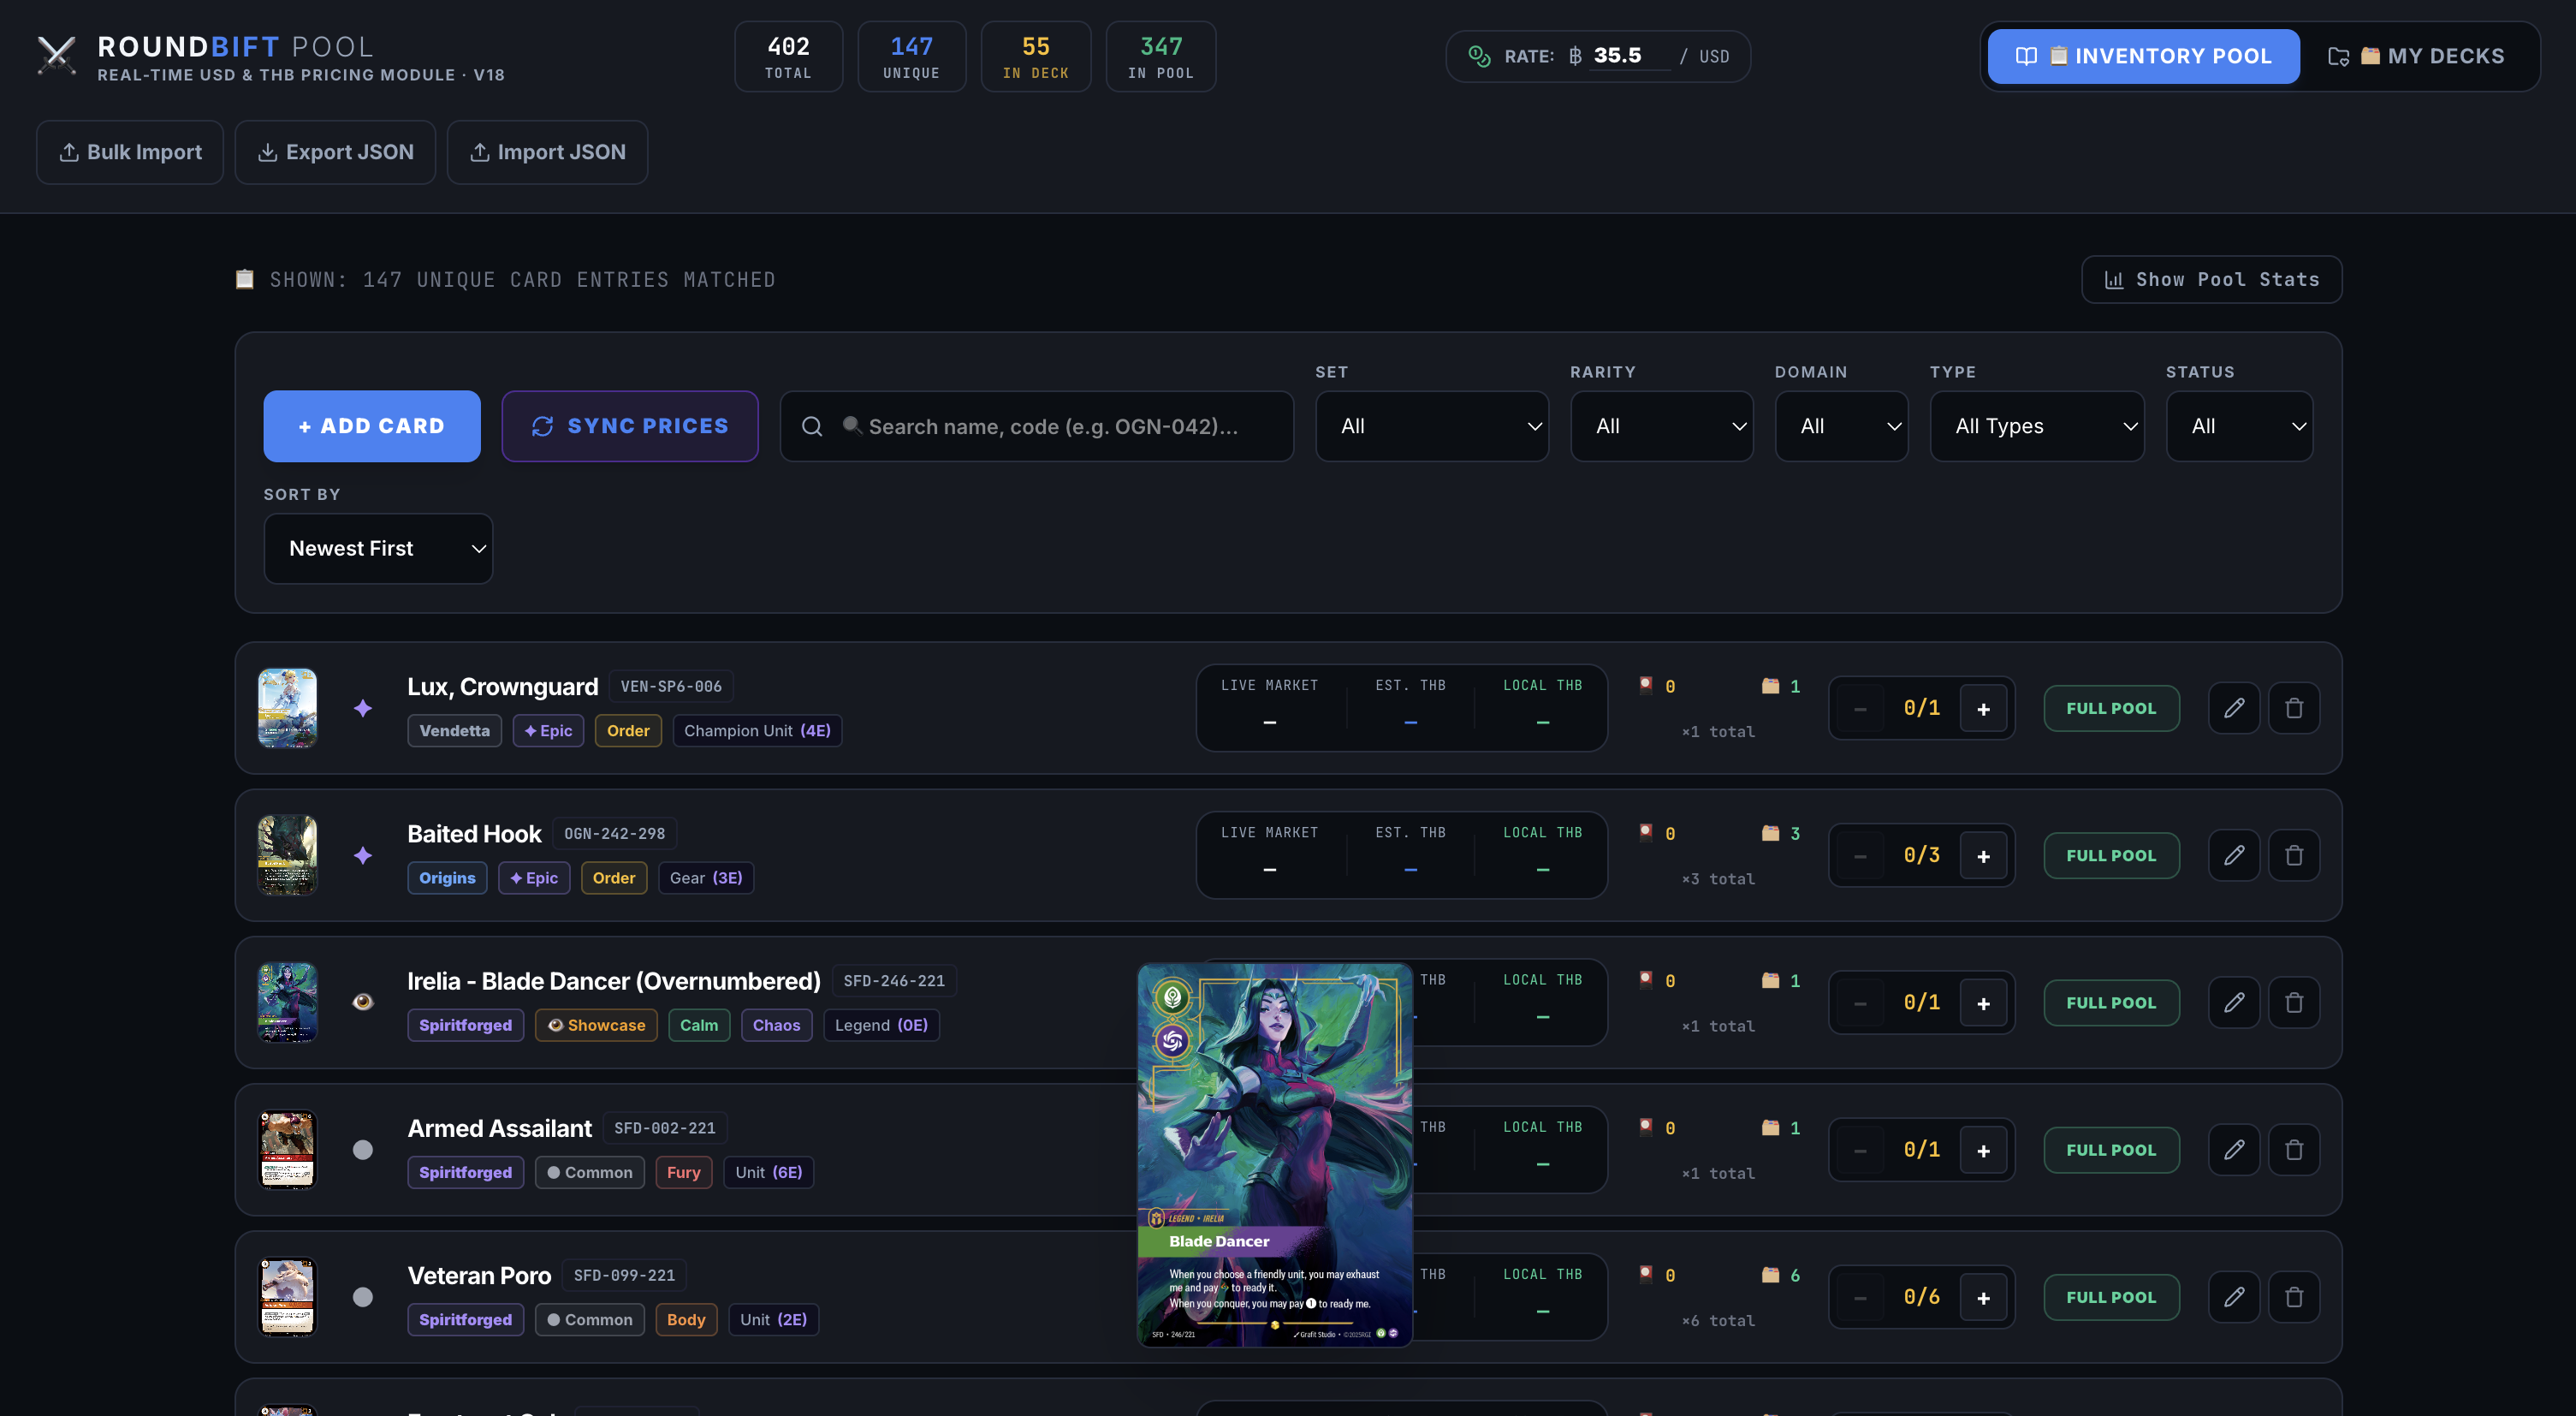2576x1416 pixels.
Task: Increase Lux, Crownguard deck count
Action: pyautogui.click(x=1983, y=709)
